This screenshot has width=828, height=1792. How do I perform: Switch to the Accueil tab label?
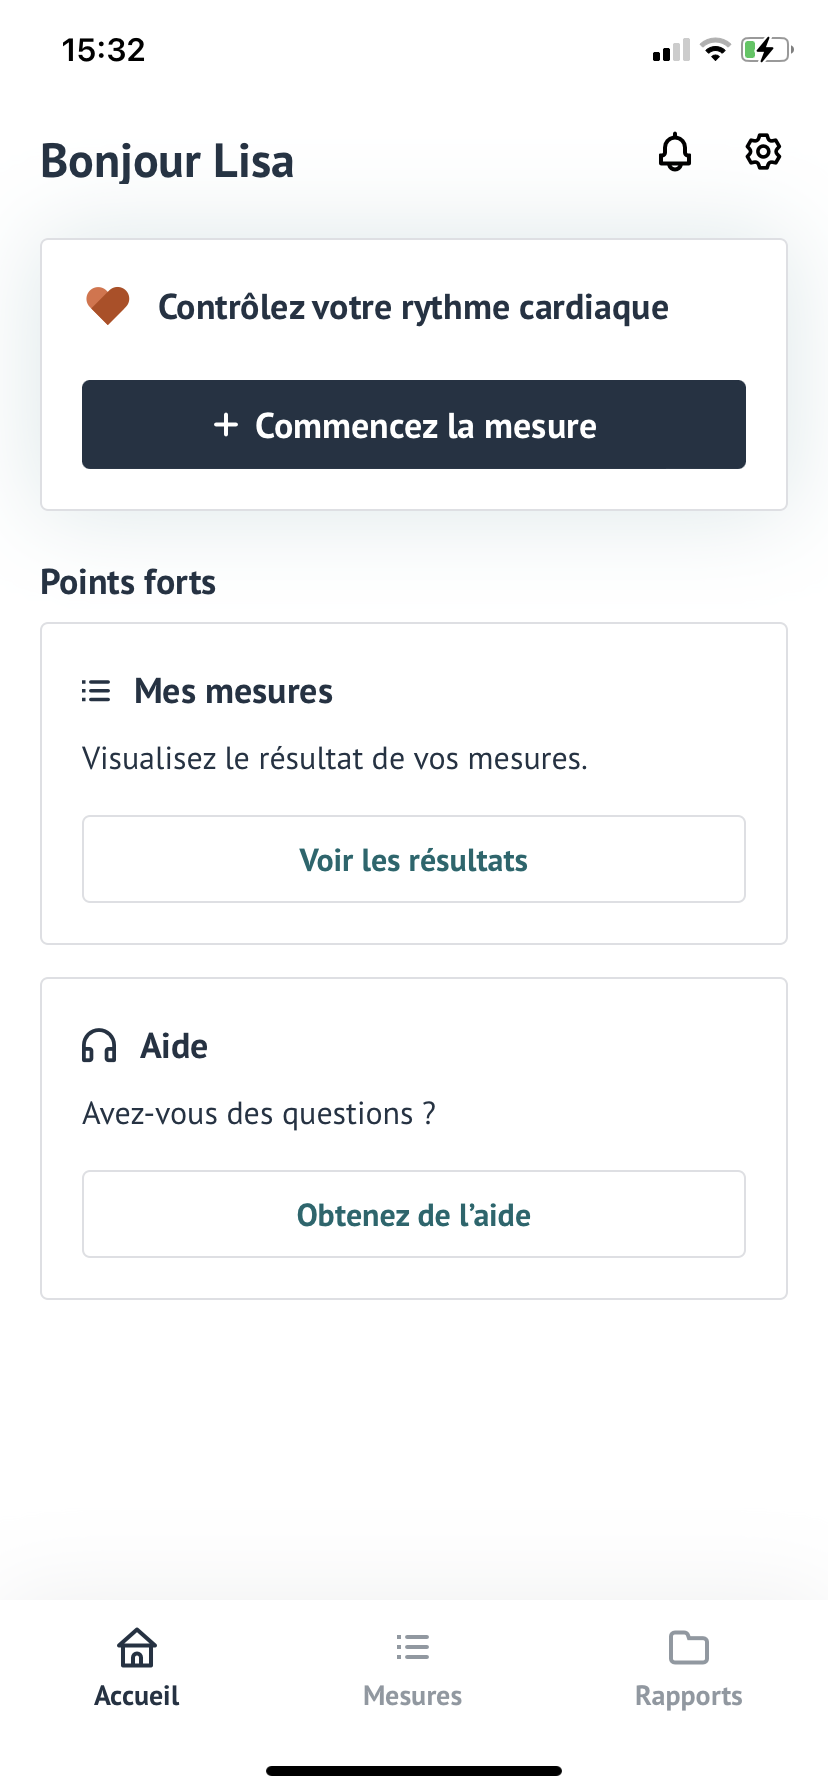coord(137,1696)
